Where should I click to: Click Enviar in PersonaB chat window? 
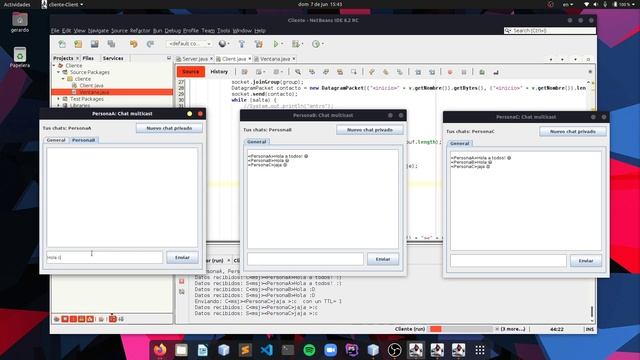pos(382,259)
